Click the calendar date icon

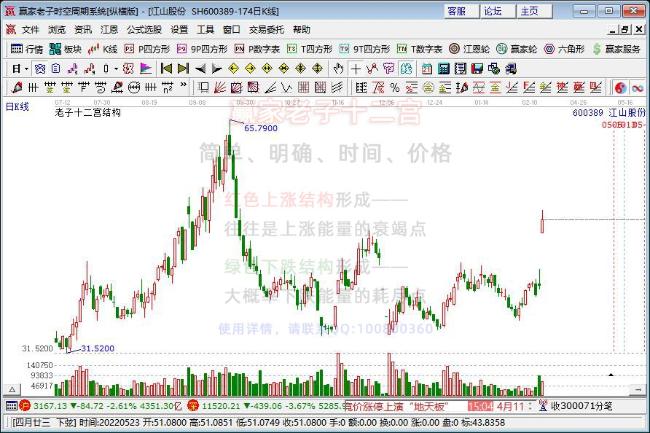[x=427, y=68]
